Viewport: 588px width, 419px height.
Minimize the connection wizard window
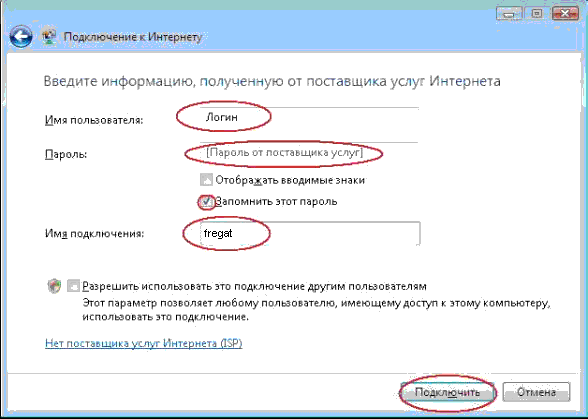click(509, 14)
